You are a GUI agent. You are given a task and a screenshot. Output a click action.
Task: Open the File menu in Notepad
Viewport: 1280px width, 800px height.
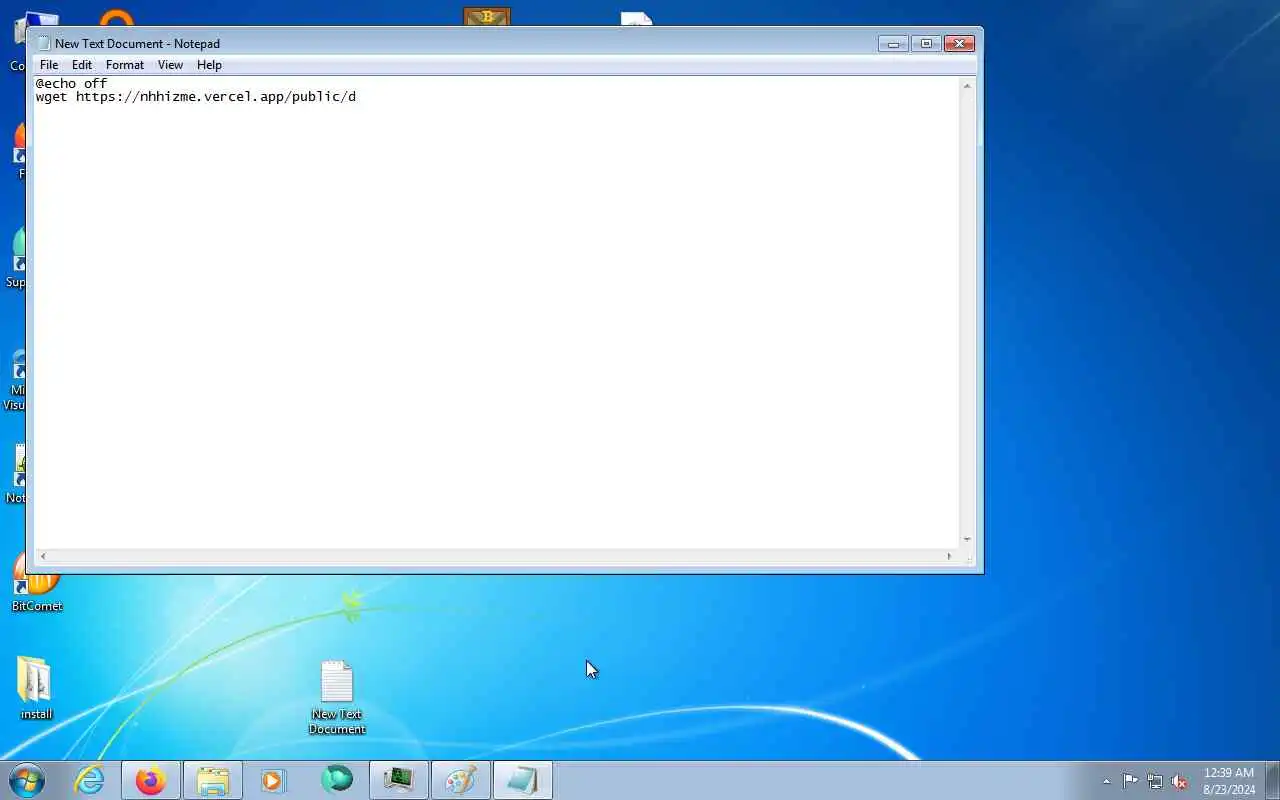click(x=49, y=65)
